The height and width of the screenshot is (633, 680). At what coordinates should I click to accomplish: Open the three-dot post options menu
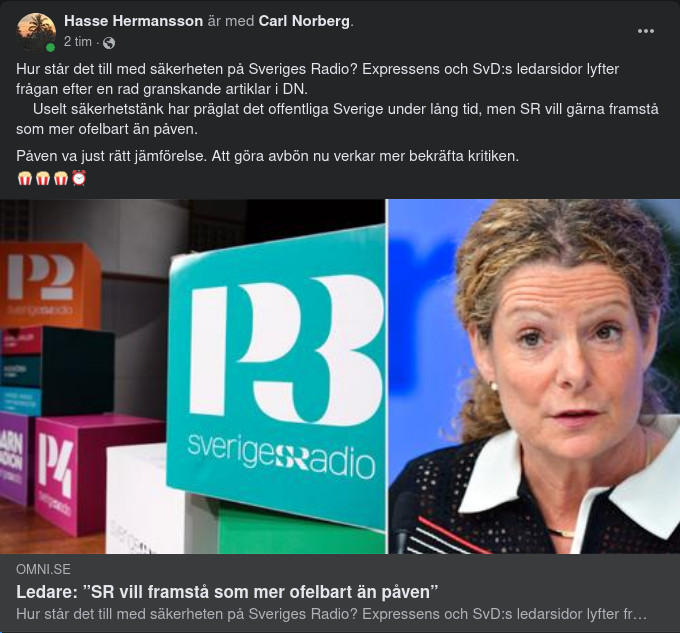click(645, 31)
